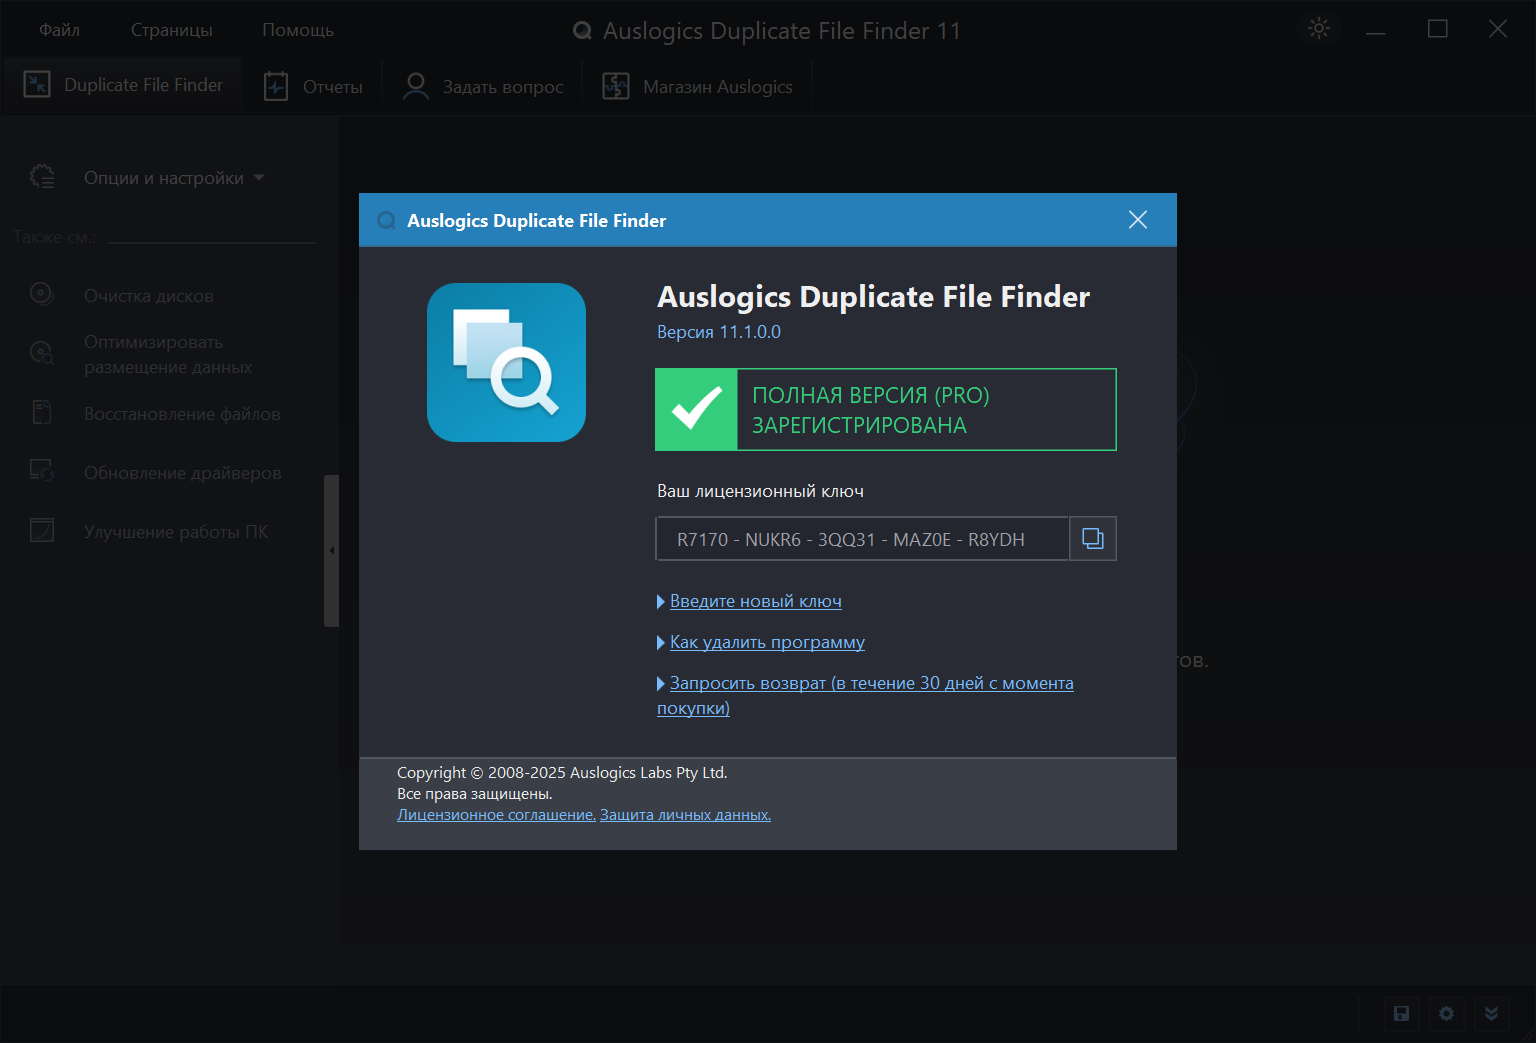Open the Файл menu
This screenshot has height=1043, width=1536.
tap(59, 30)
